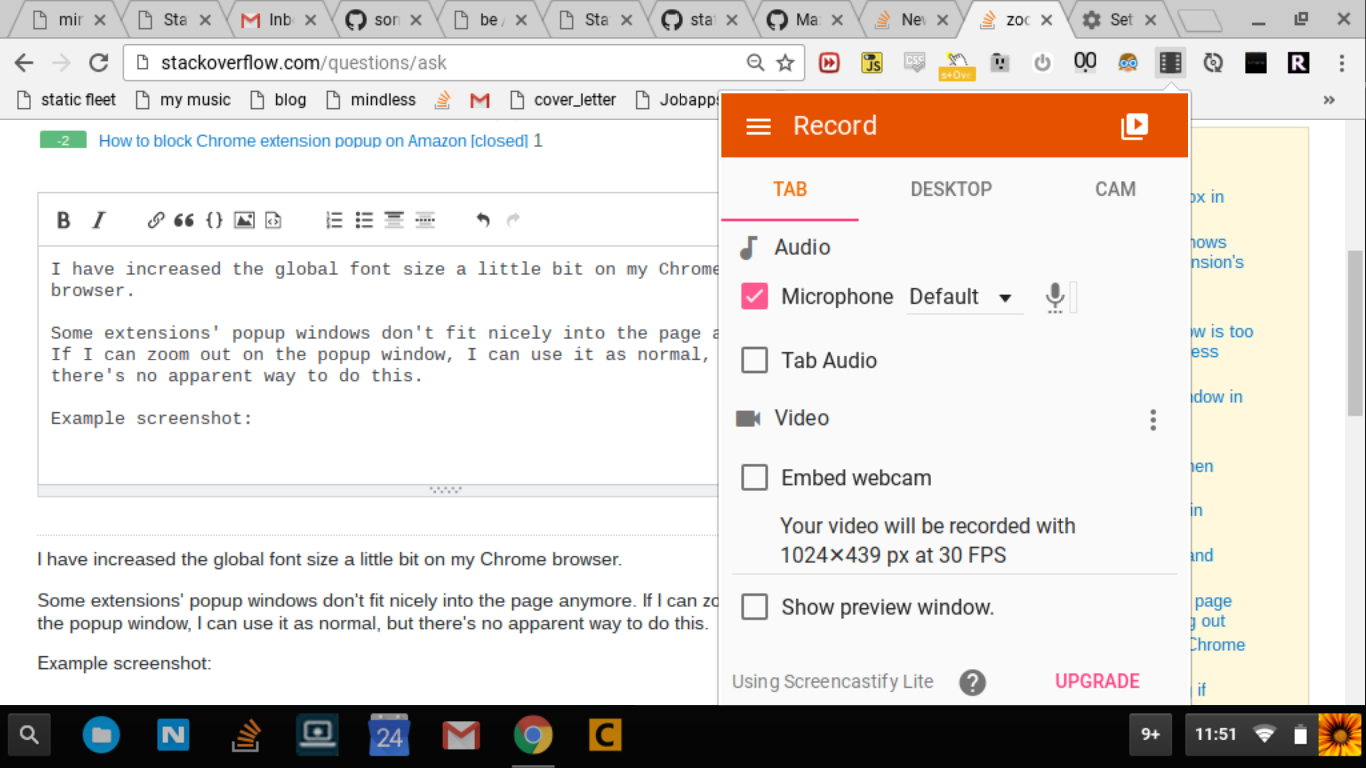Open the Microphone Default dropdown
Screen dimensions: 1366x768
pyautogui.click(x=961, y=297)
